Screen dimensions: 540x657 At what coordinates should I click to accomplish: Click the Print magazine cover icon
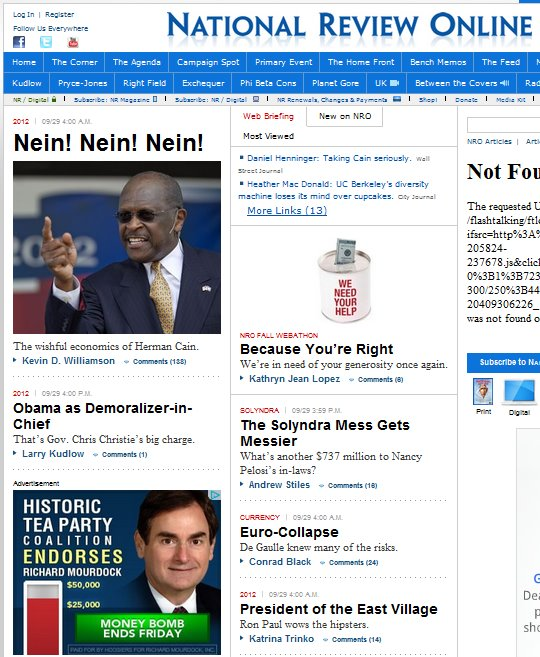[483, 391]
